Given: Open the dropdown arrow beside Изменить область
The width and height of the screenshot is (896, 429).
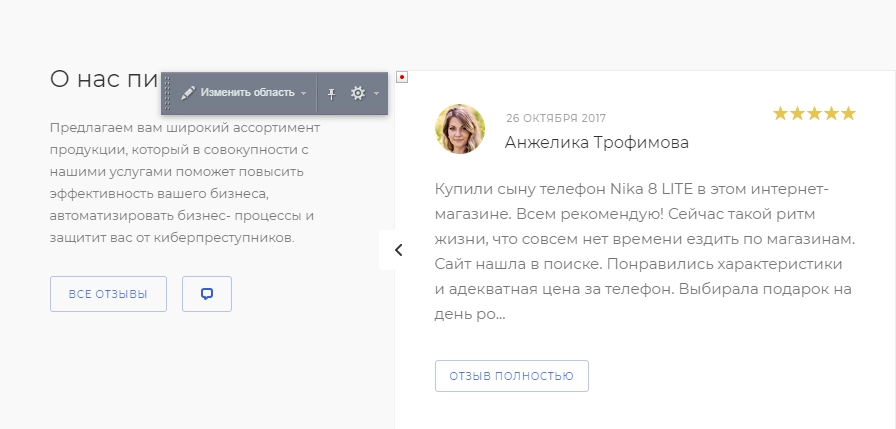Looking at the screenshot, I should [x=303, y=94].
